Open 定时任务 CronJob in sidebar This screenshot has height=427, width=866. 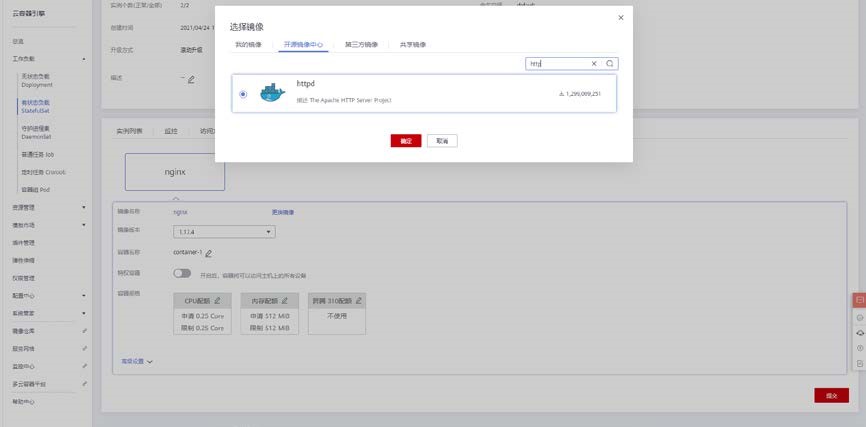[43, 172]
